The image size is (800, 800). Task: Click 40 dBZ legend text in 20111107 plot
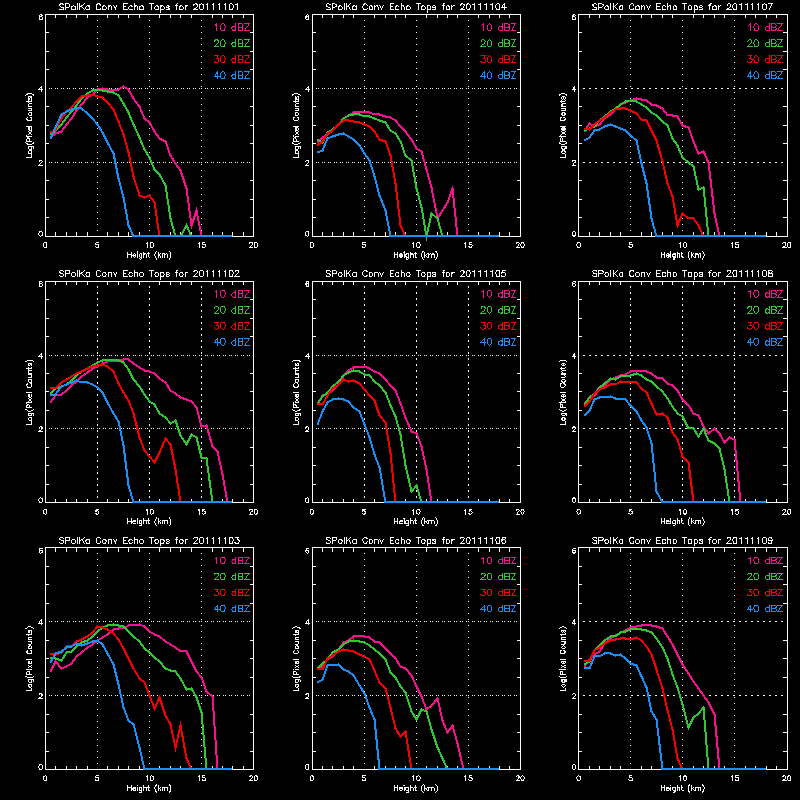click(765, 76)
